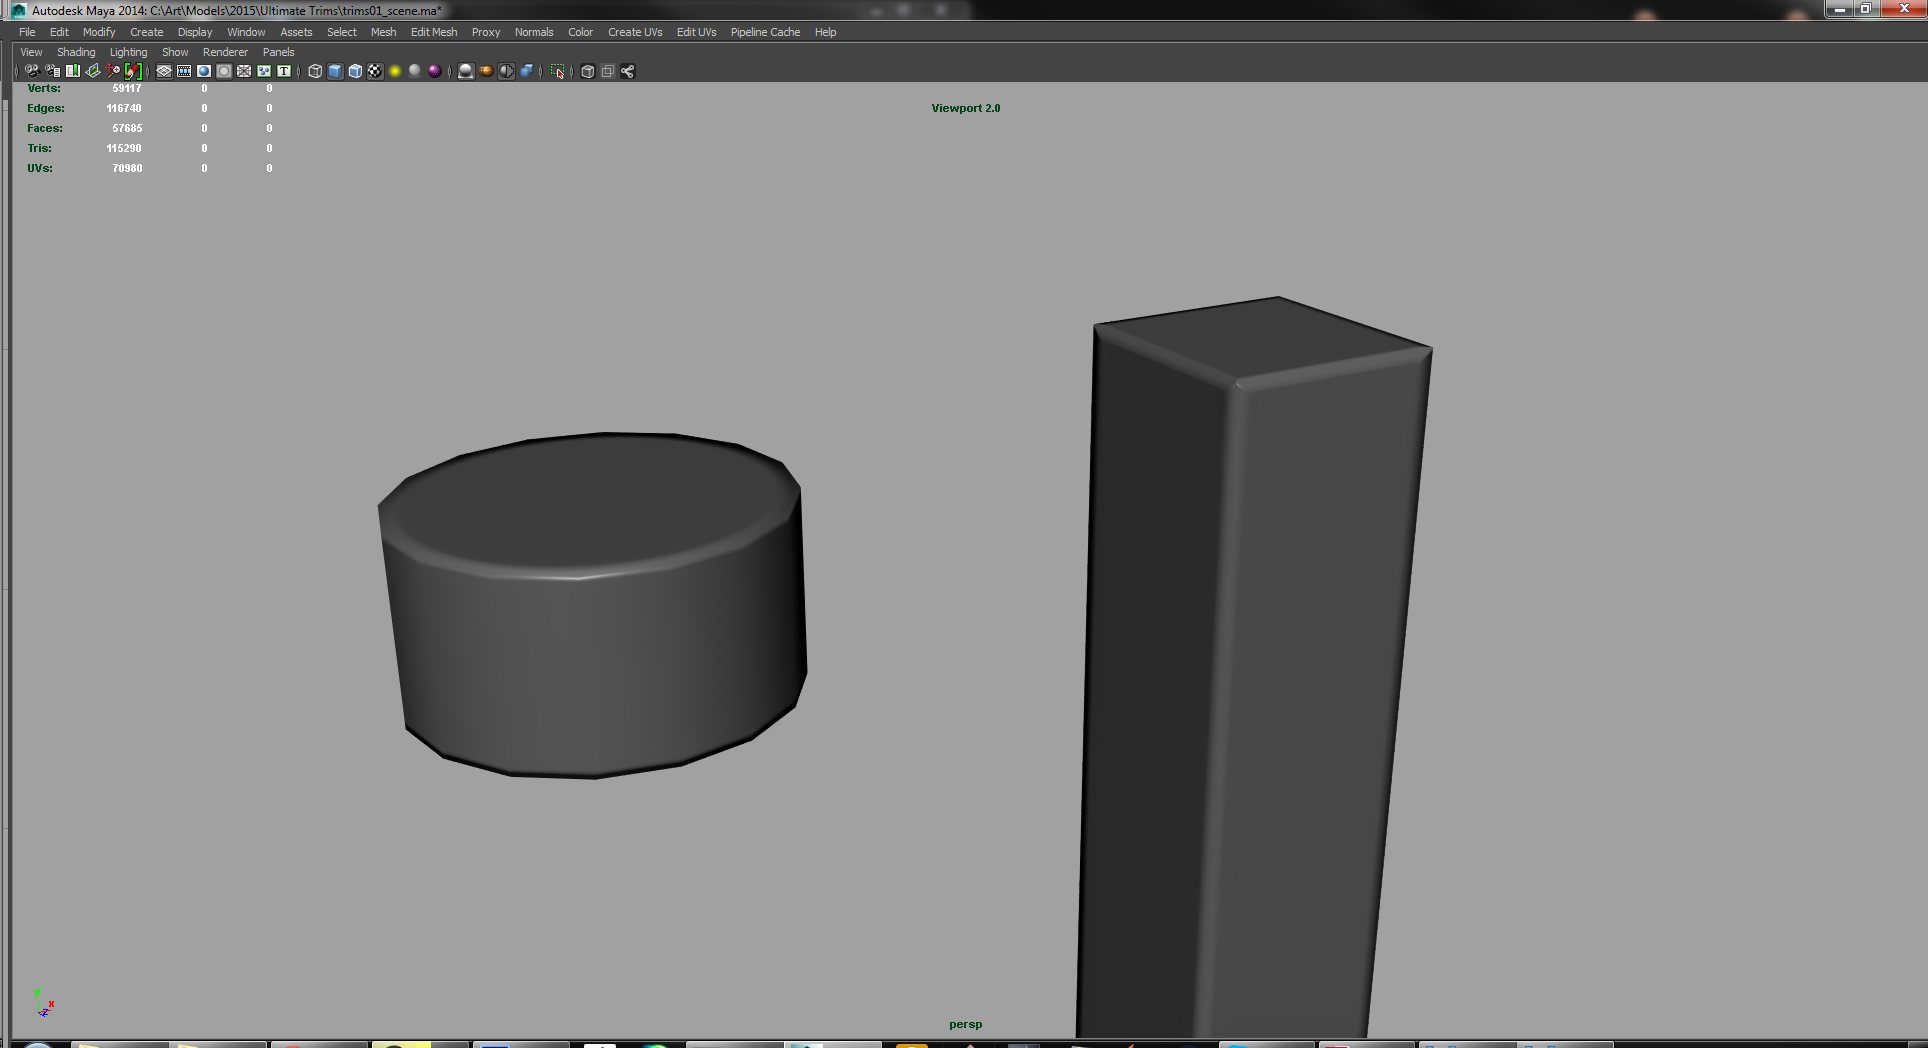Enable Textured display checker icon
Image resolution: width=1928 pixels, height=1048 pixels.
375,71
